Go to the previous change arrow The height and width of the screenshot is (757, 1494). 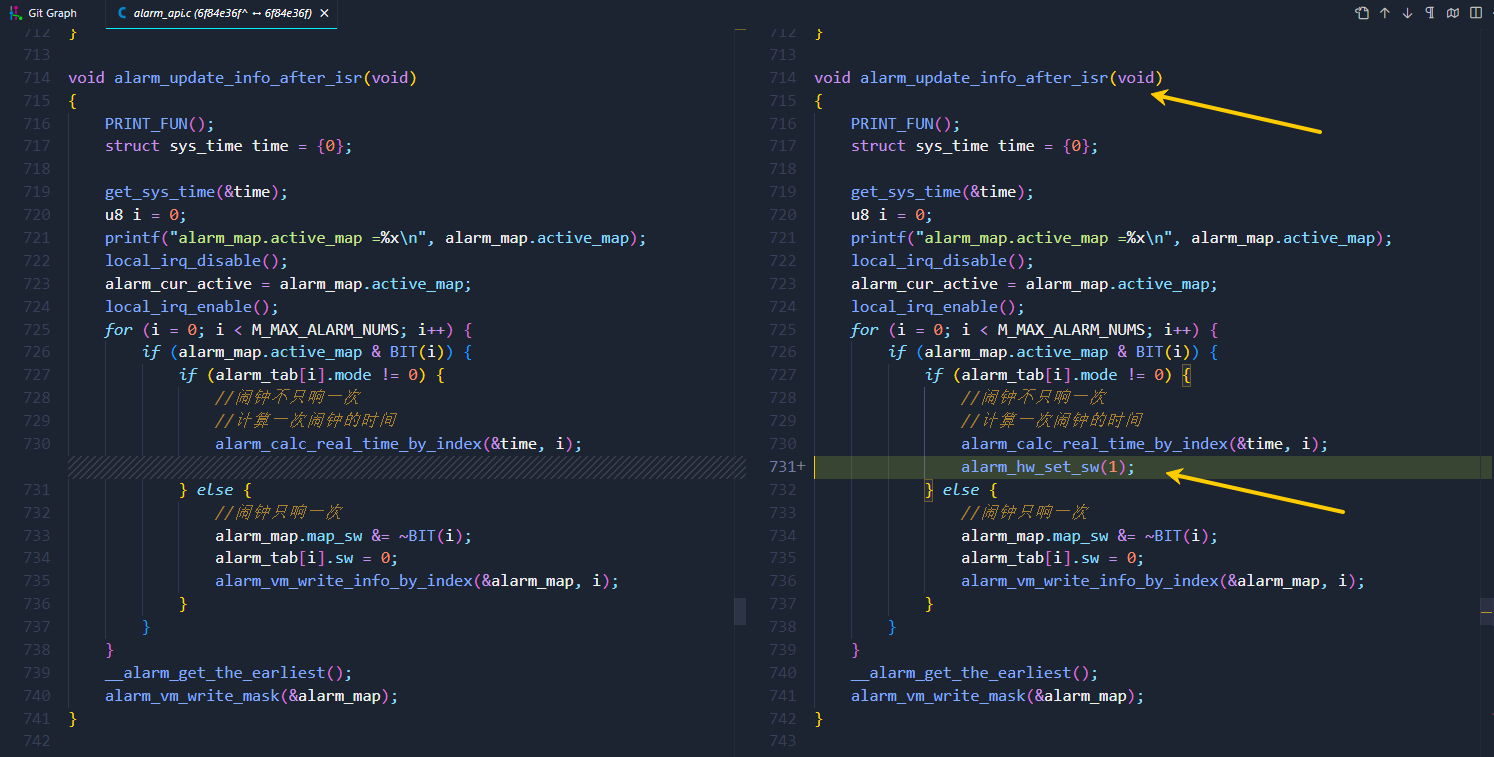[1385, 13]
